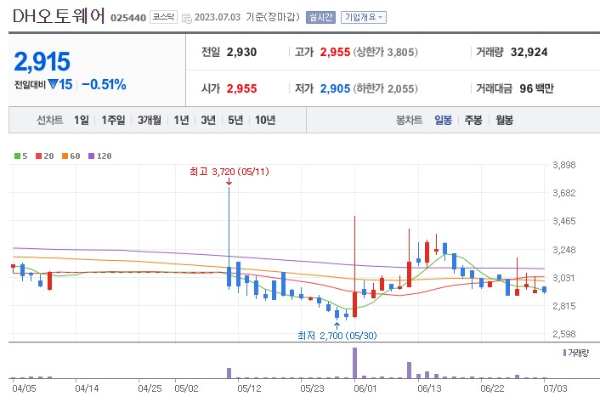Screen dimensions: 600x408
Task: Click the 코스닥 market badge
Action: 163,17
